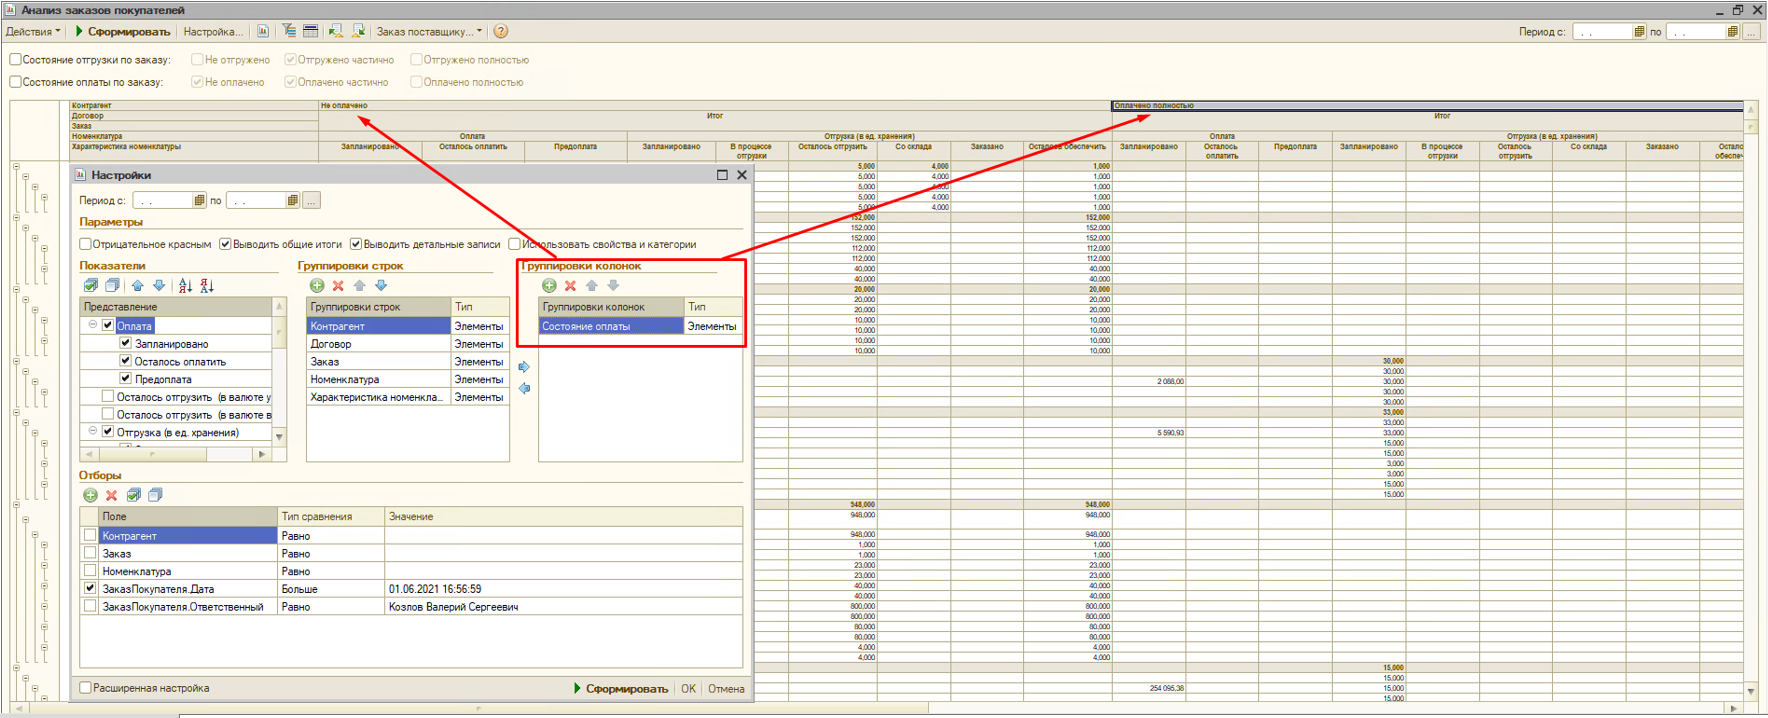Screen dimensions: 1768x718
Task: Delete selected filter in Отборы
Action: [x=112, y=495]
